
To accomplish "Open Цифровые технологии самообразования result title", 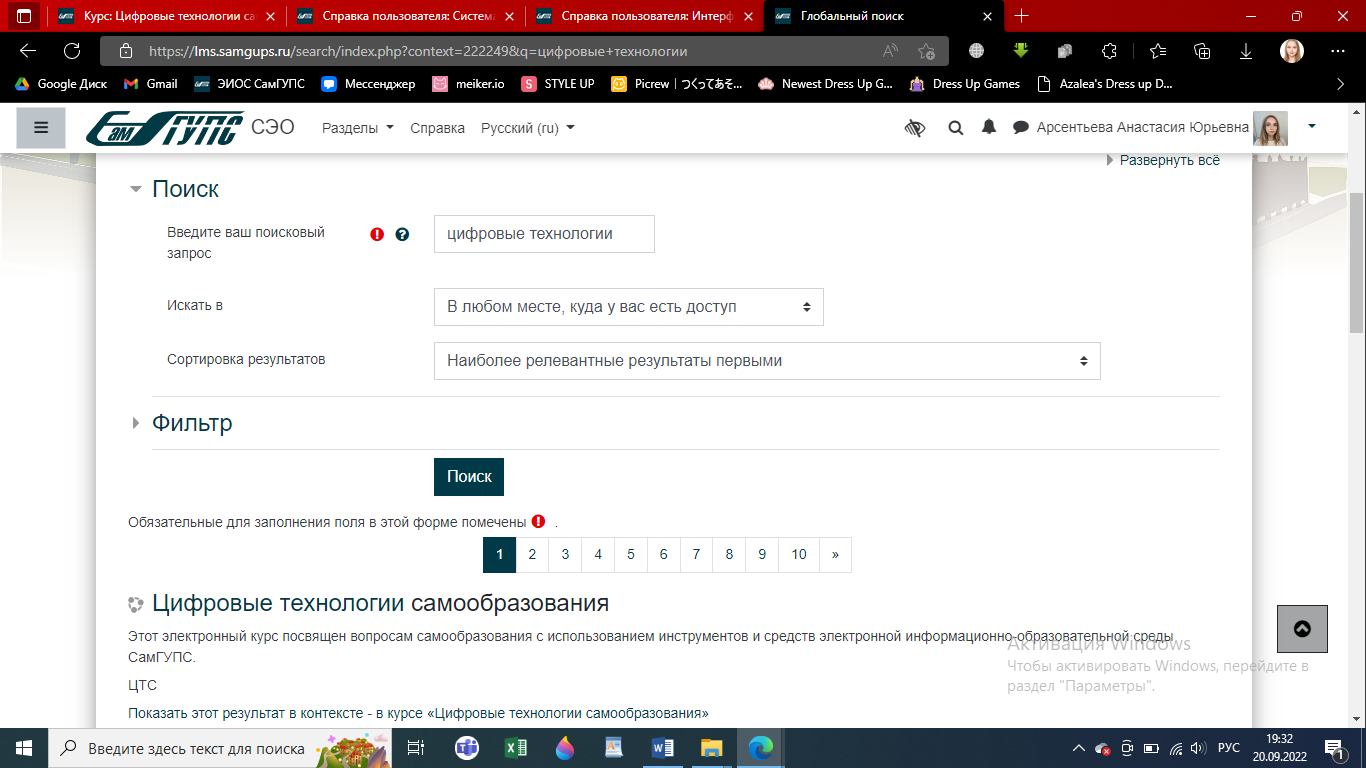I will point(381,603).
